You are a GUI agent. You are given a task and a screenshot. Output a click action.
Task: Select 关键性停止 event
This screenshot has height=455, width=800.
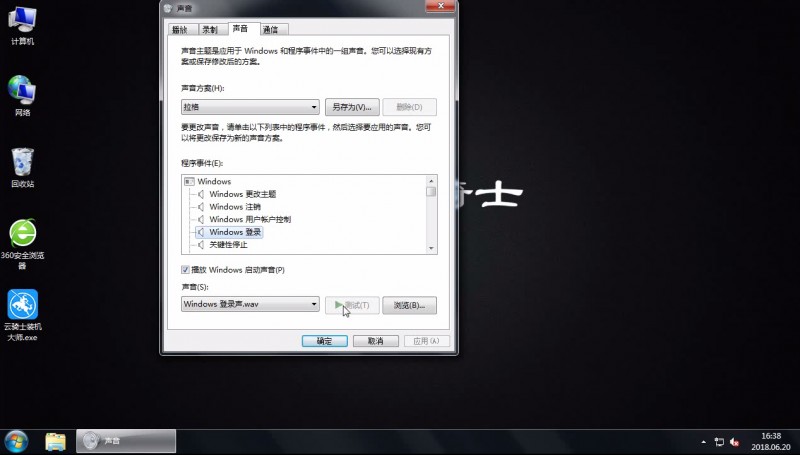point(229,245)
